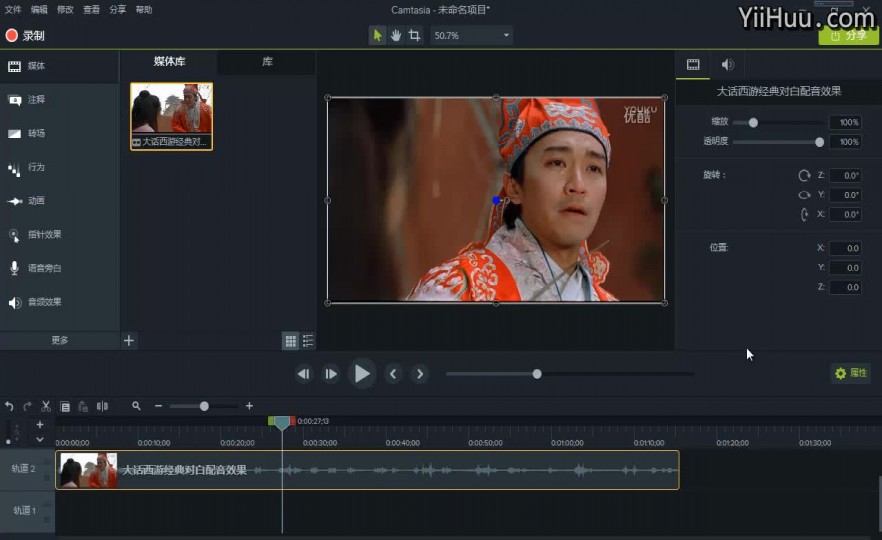The width and height of the screenshot is (882, 540).
Task: Click the timeline zoom out minus
Action: (x=159, y=406)
